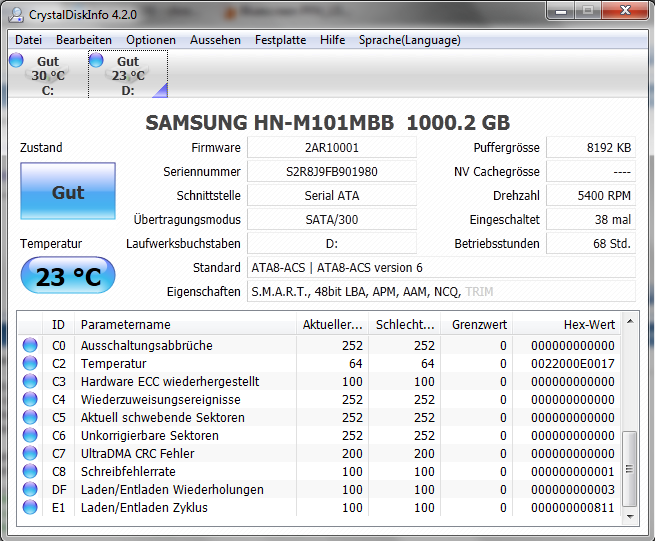The image size is (655, 541).
Task: Click status orb of C2 Temperatur row
Action: click(30, 363)
